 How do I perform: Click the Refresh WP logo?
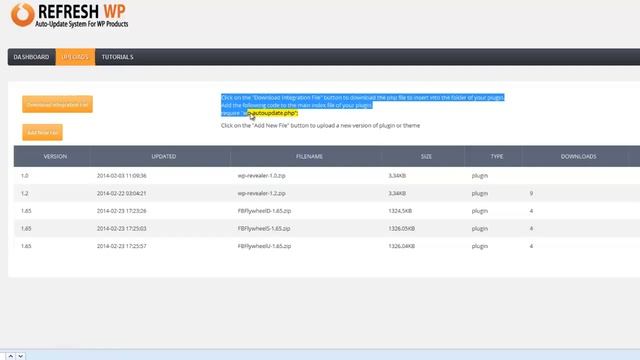click(x=69, y=16)
